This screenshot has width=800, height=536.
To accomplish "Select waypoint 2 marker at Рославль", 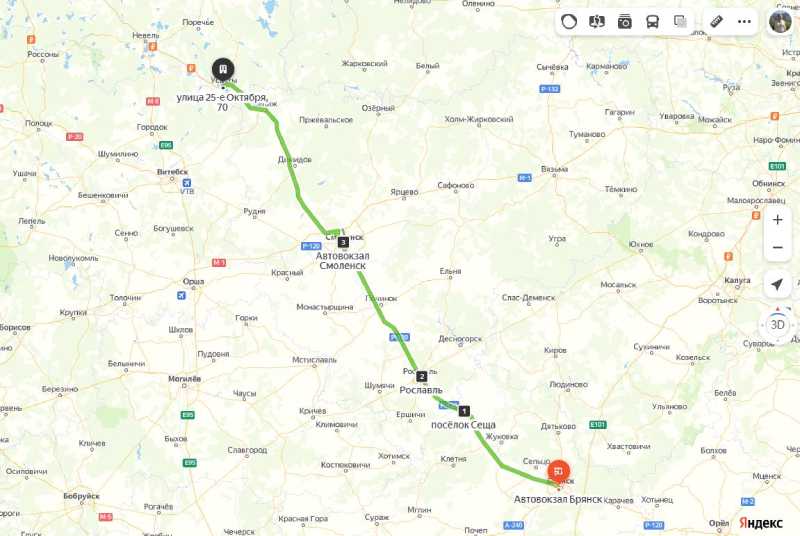I will click(x=421, y=376).
